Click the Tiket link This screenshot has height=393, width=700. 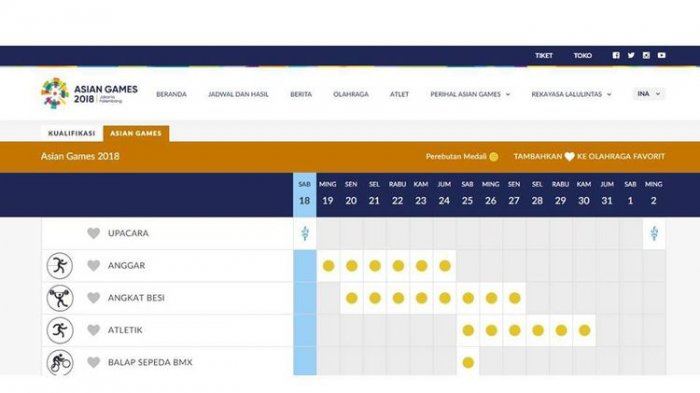(x=544, y=55)
